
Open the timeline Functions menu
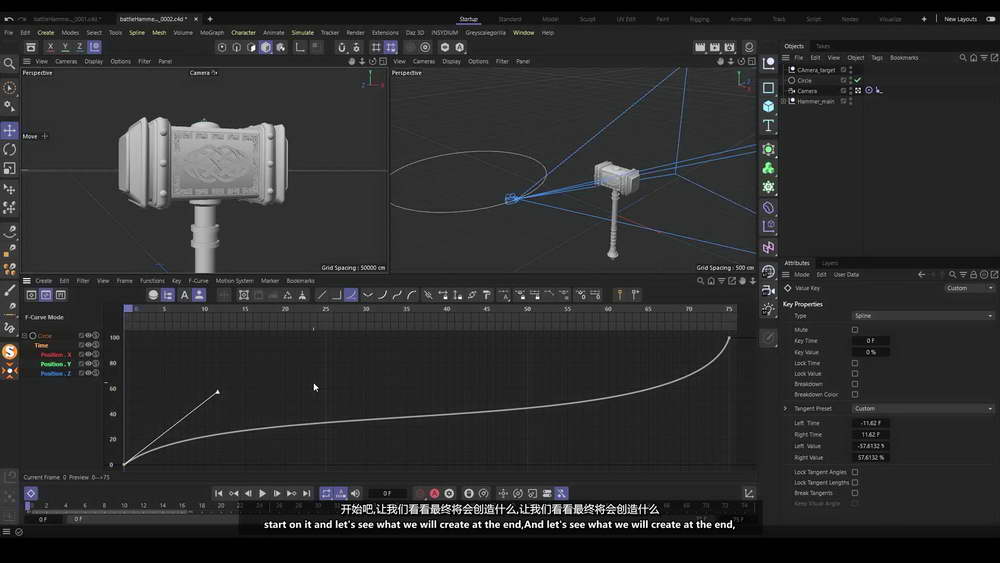[x=152, y=281]
